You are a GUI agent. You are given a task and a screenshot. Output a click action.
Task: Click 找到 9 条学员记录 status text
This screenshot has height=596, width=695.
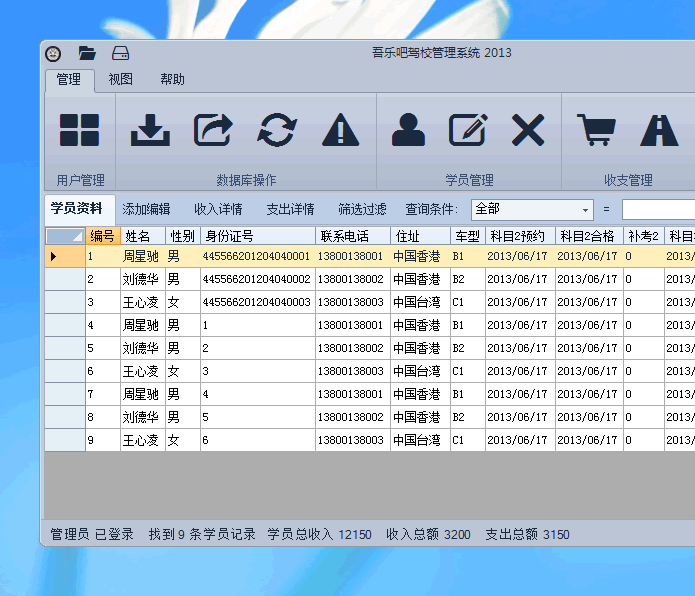(202, 534)
